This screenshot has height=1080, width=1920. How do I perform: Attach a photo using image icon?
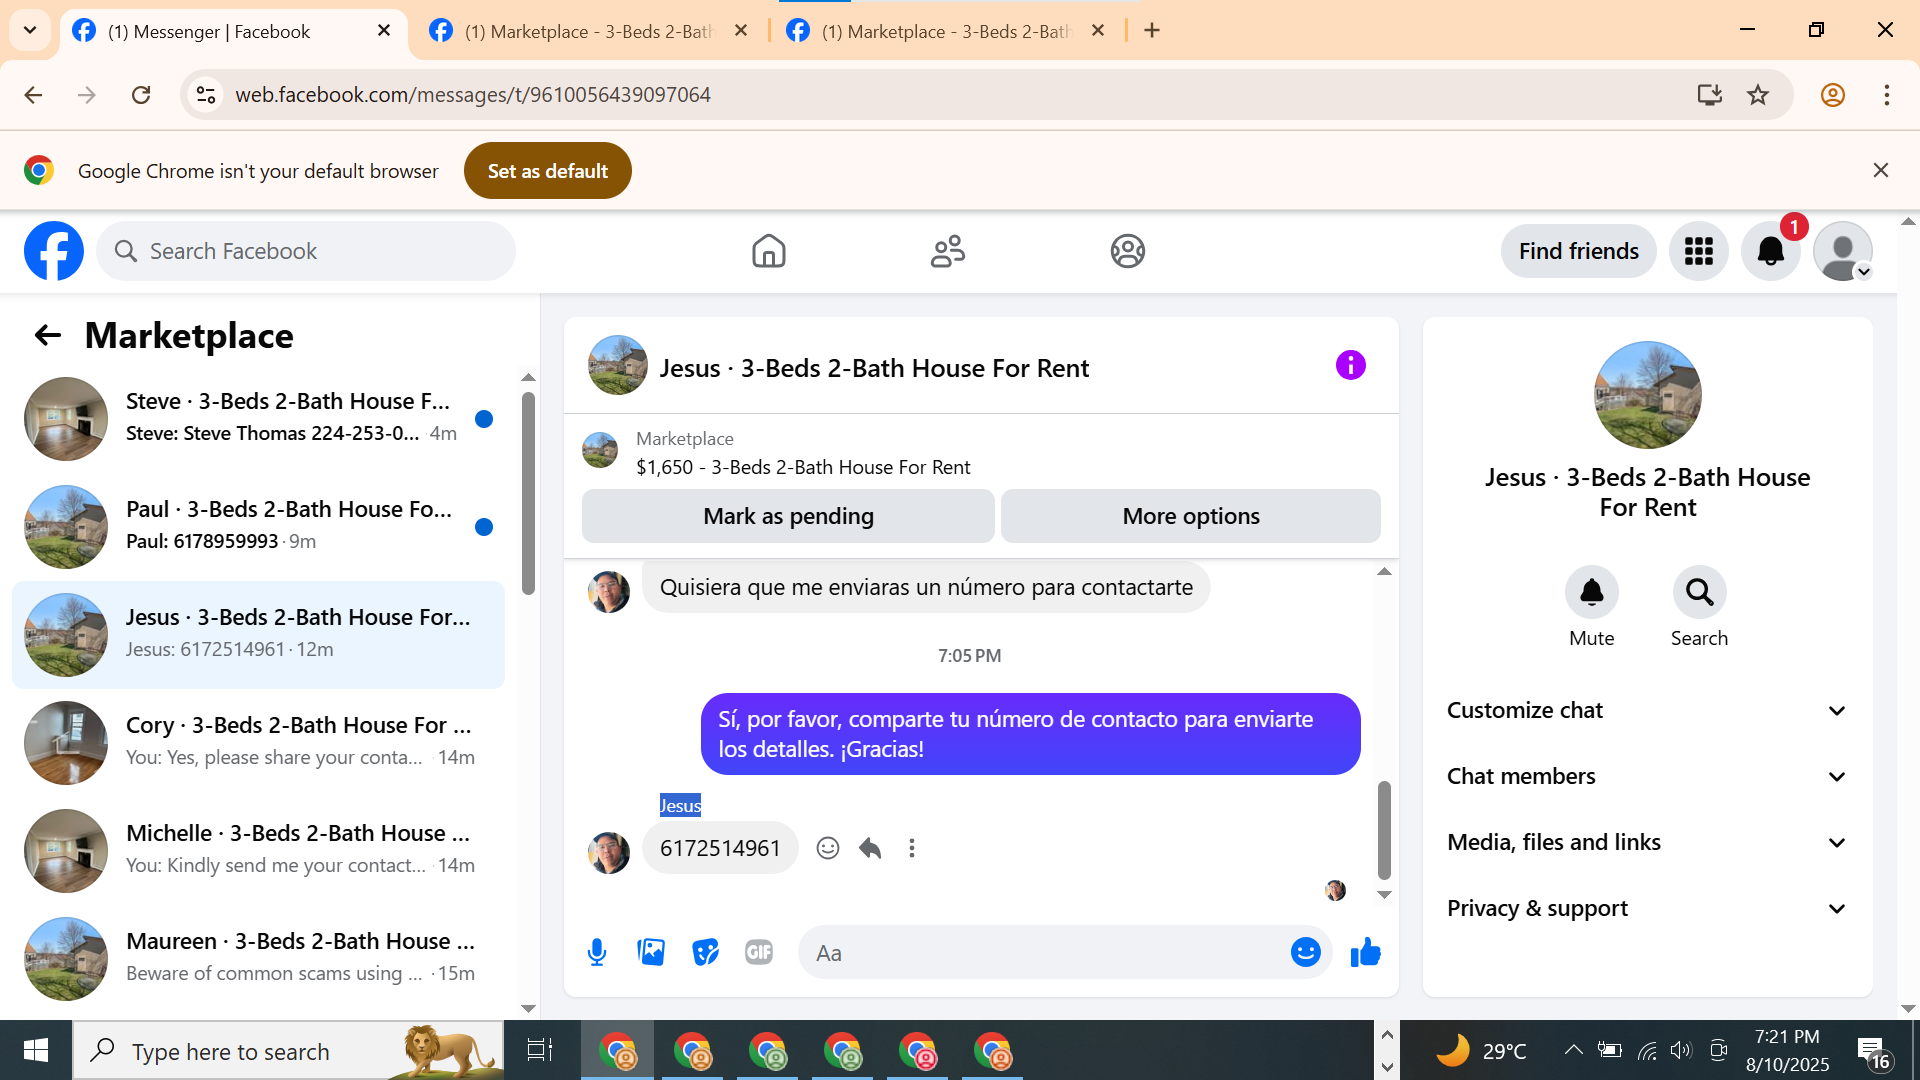coord(651,952)
